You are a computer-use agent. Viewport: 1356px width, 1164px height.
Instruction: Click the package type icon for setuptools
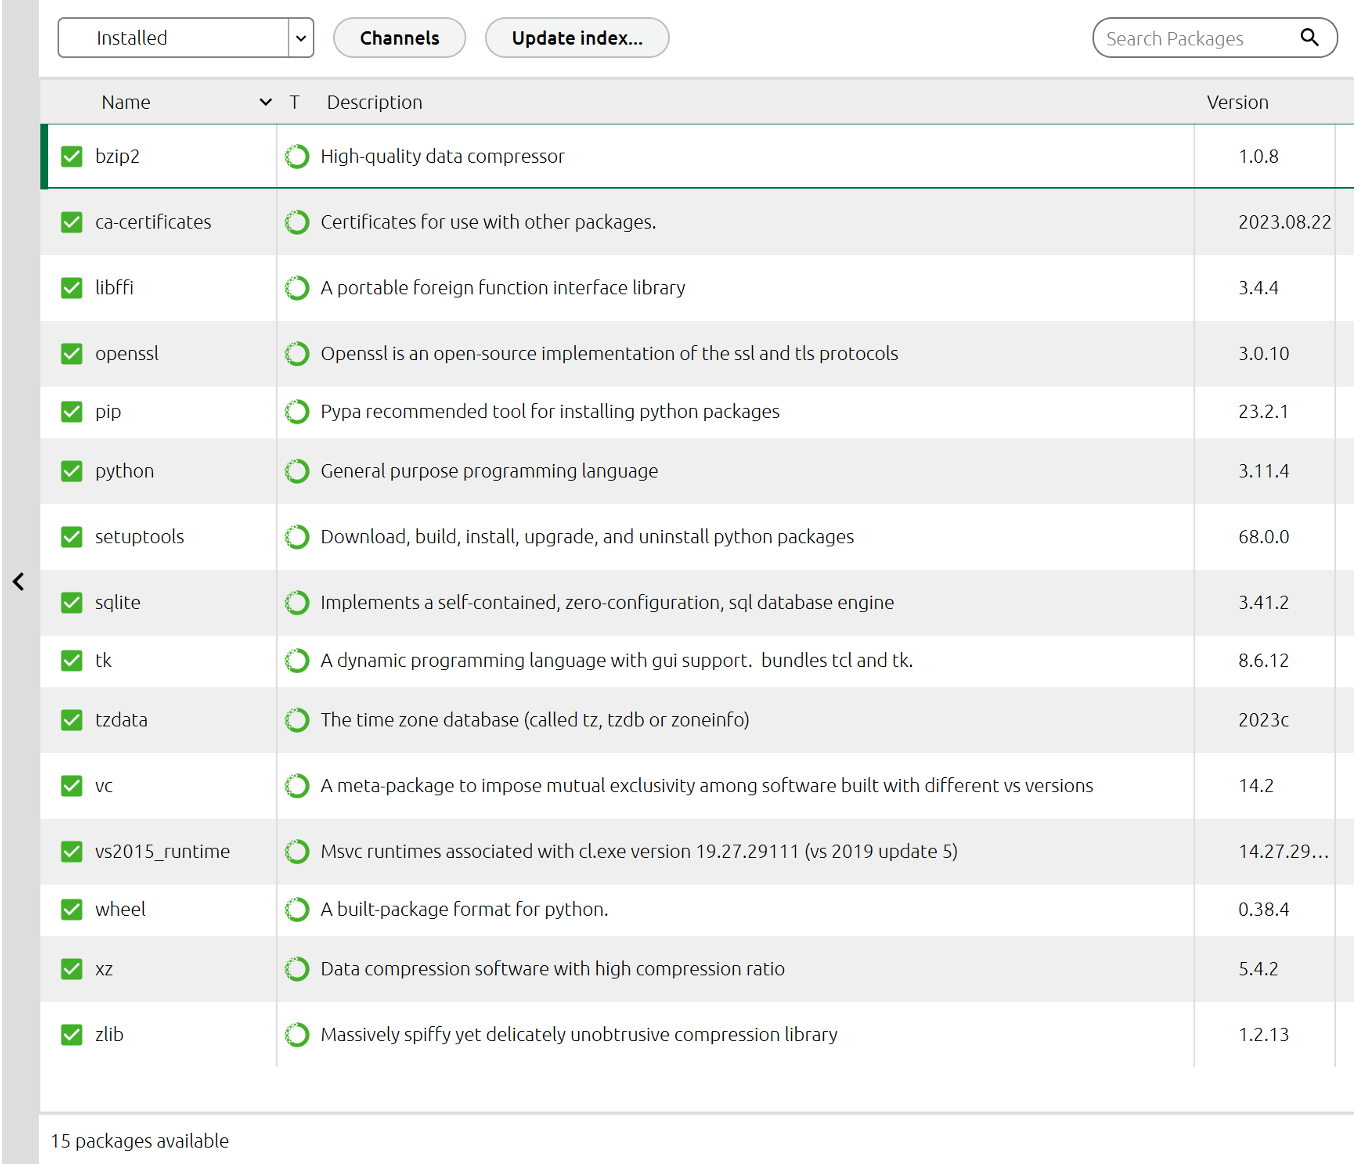tap(297, 537)
